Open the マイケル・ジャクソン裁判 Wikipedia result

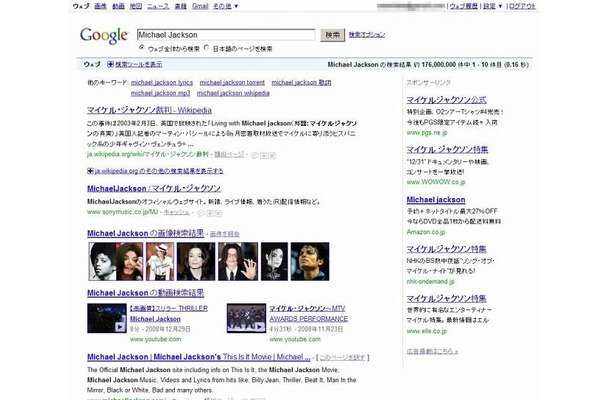click(x=150, y=107)
